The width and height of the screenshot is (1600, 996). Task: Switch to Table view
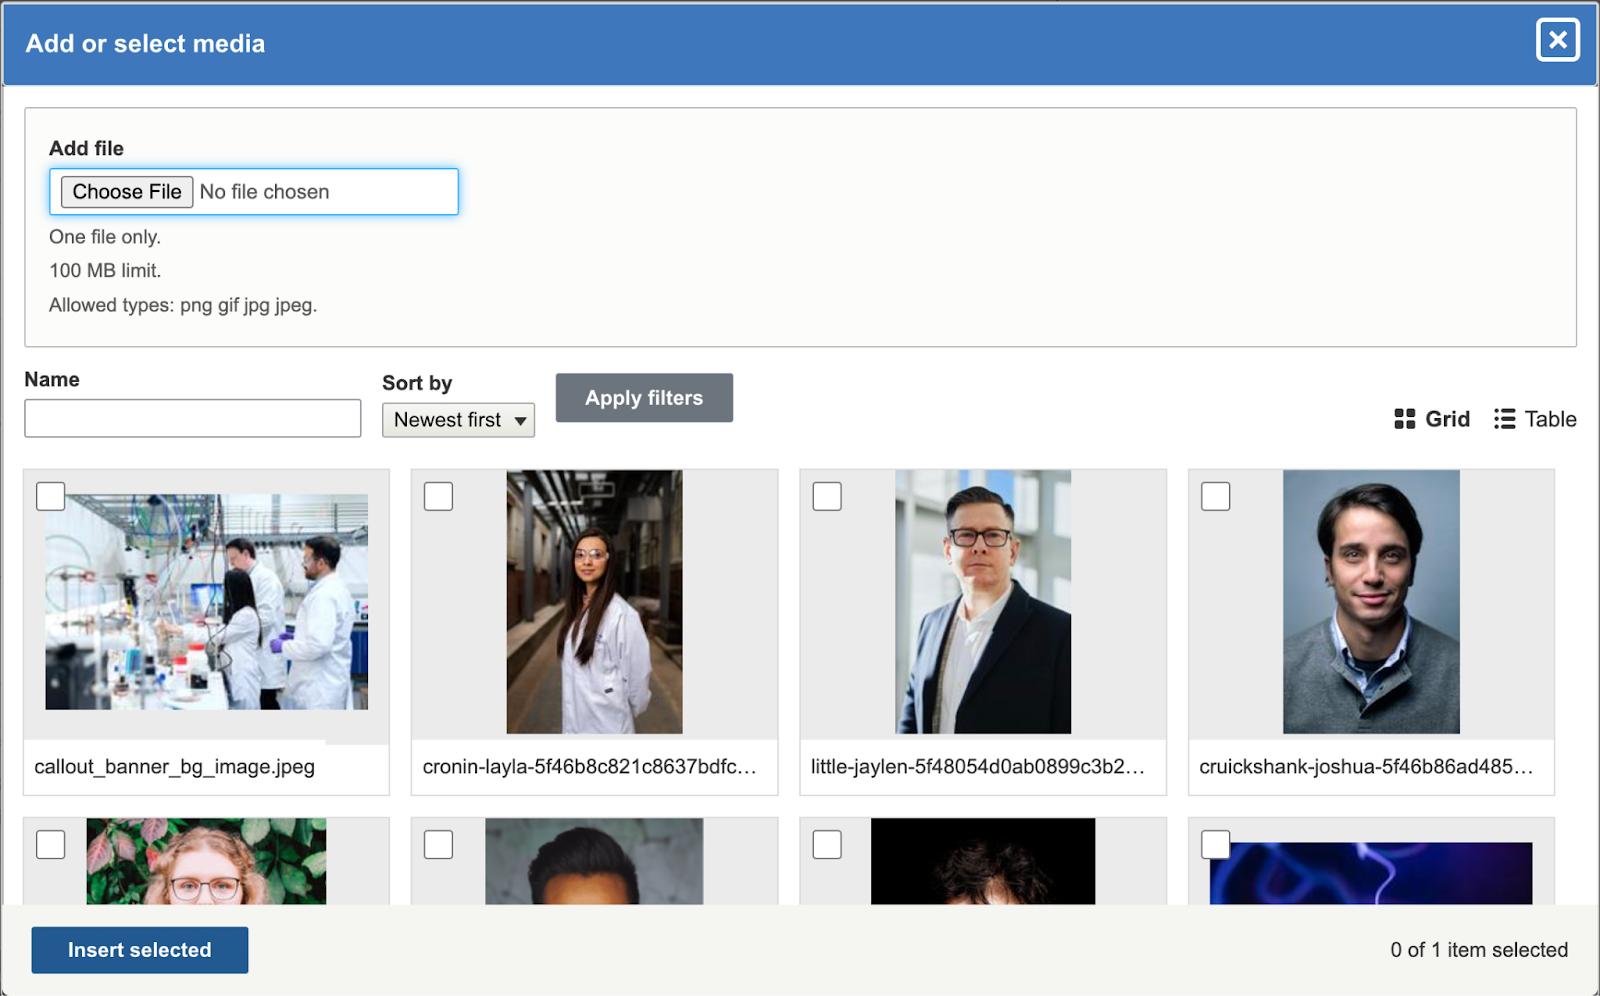point(1535,419)
